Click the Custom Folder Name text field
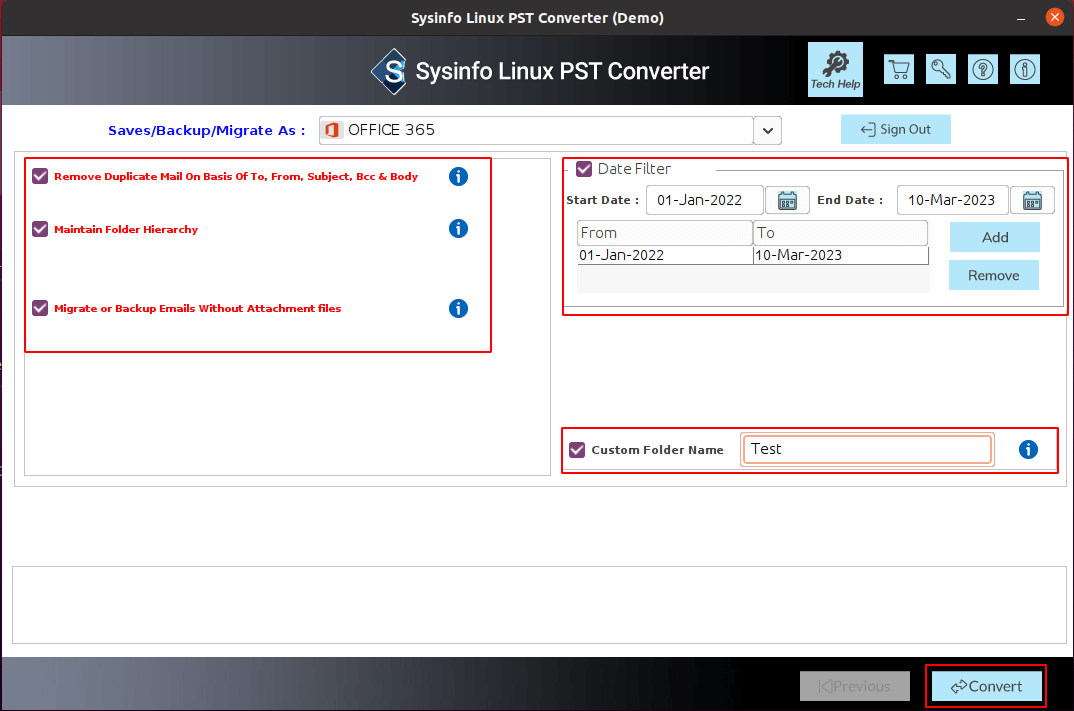The height and width of the screenshot is (711, 1074). pos(867,449)
